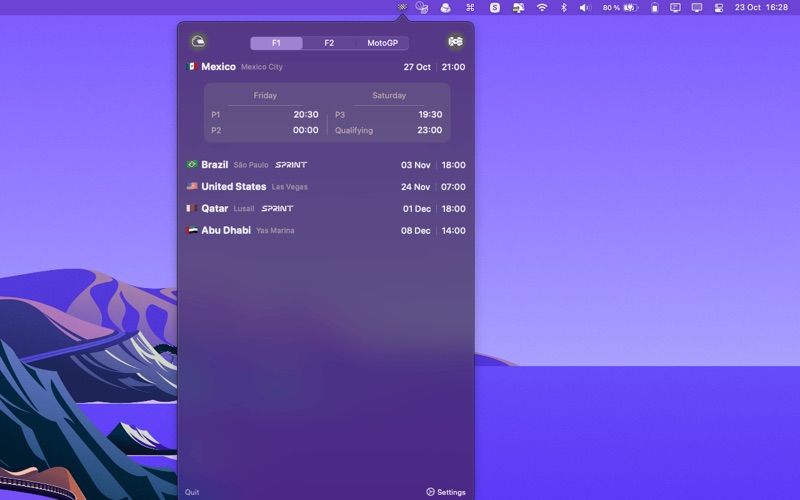Open Wi-Fi status in menu bar

point(542,7)
